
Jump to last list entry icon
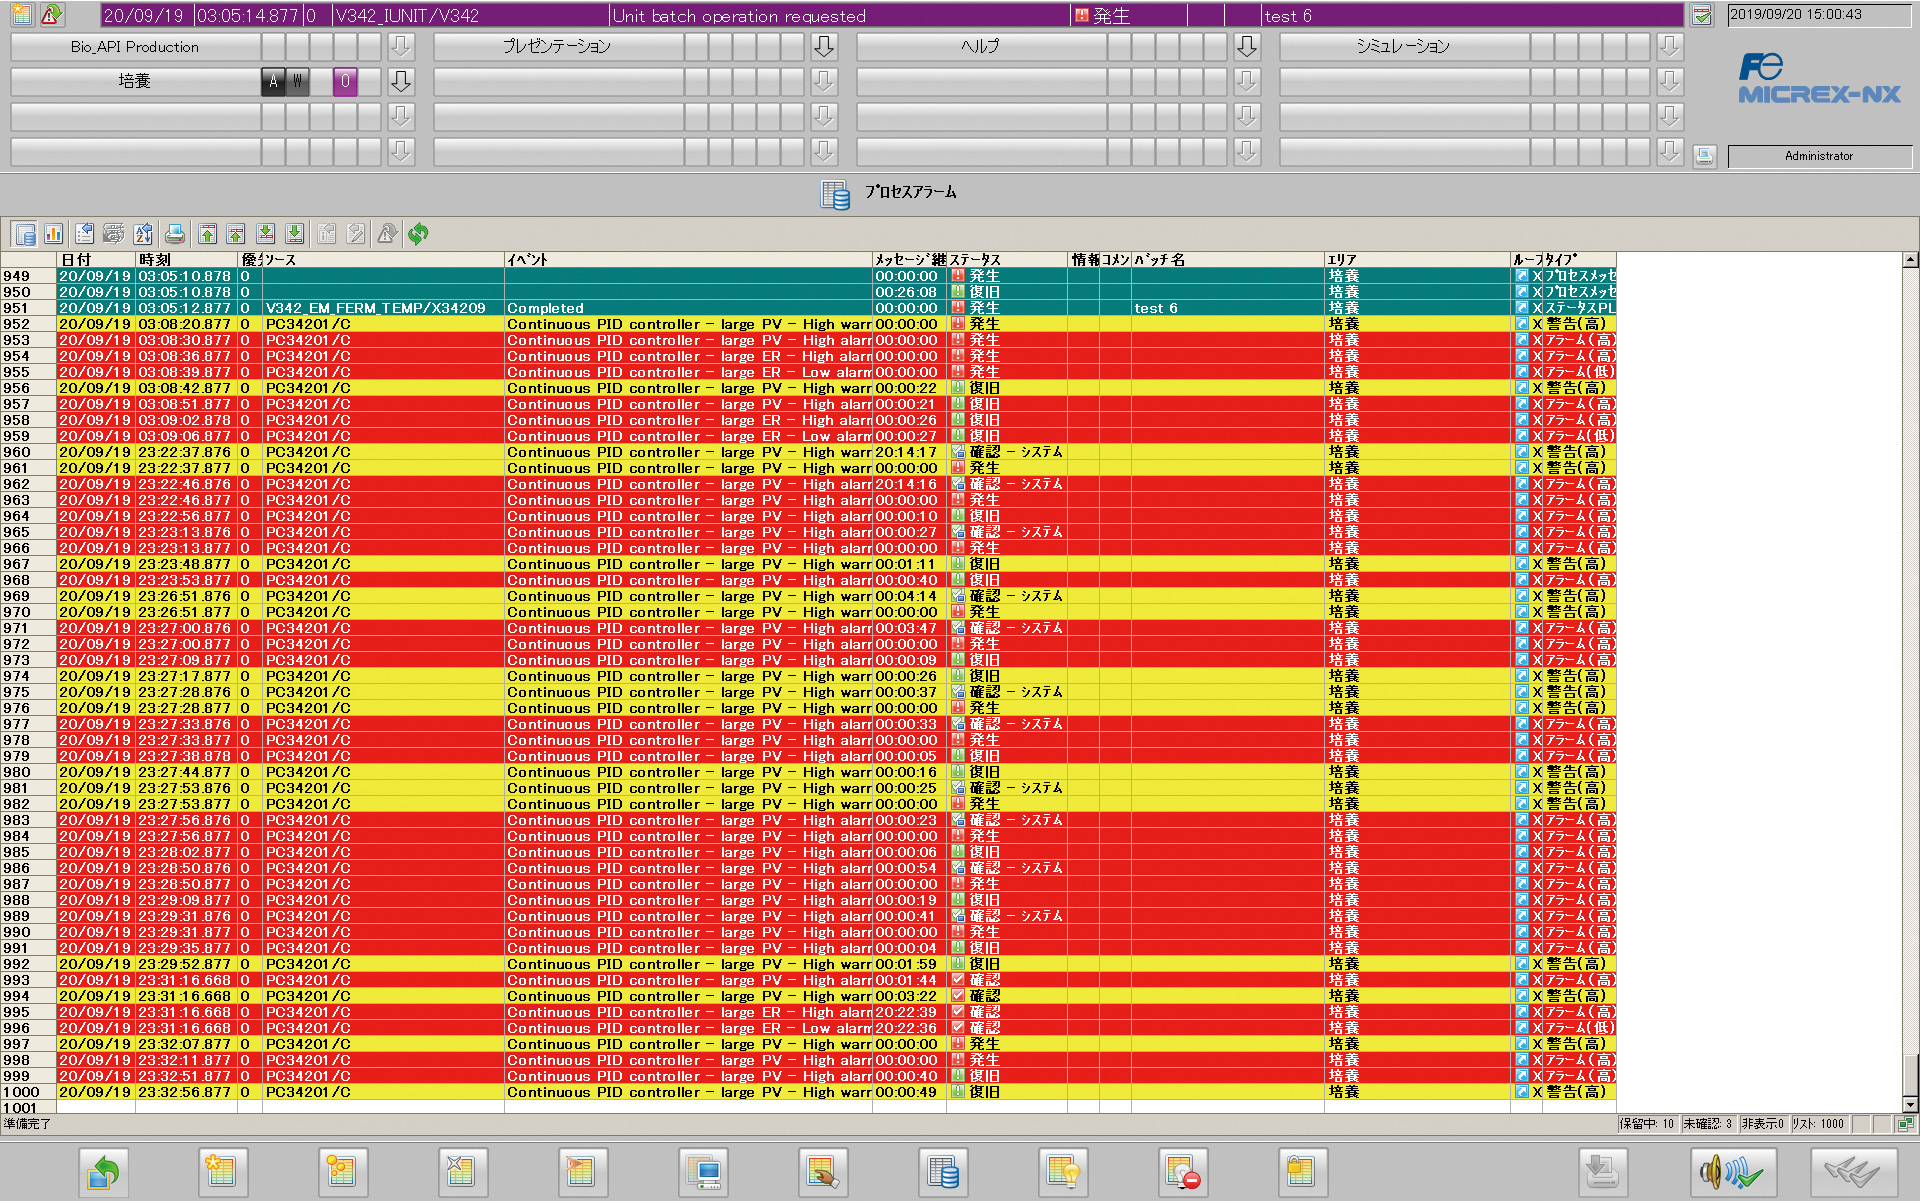pyautogui.click(x=295, y=234)
